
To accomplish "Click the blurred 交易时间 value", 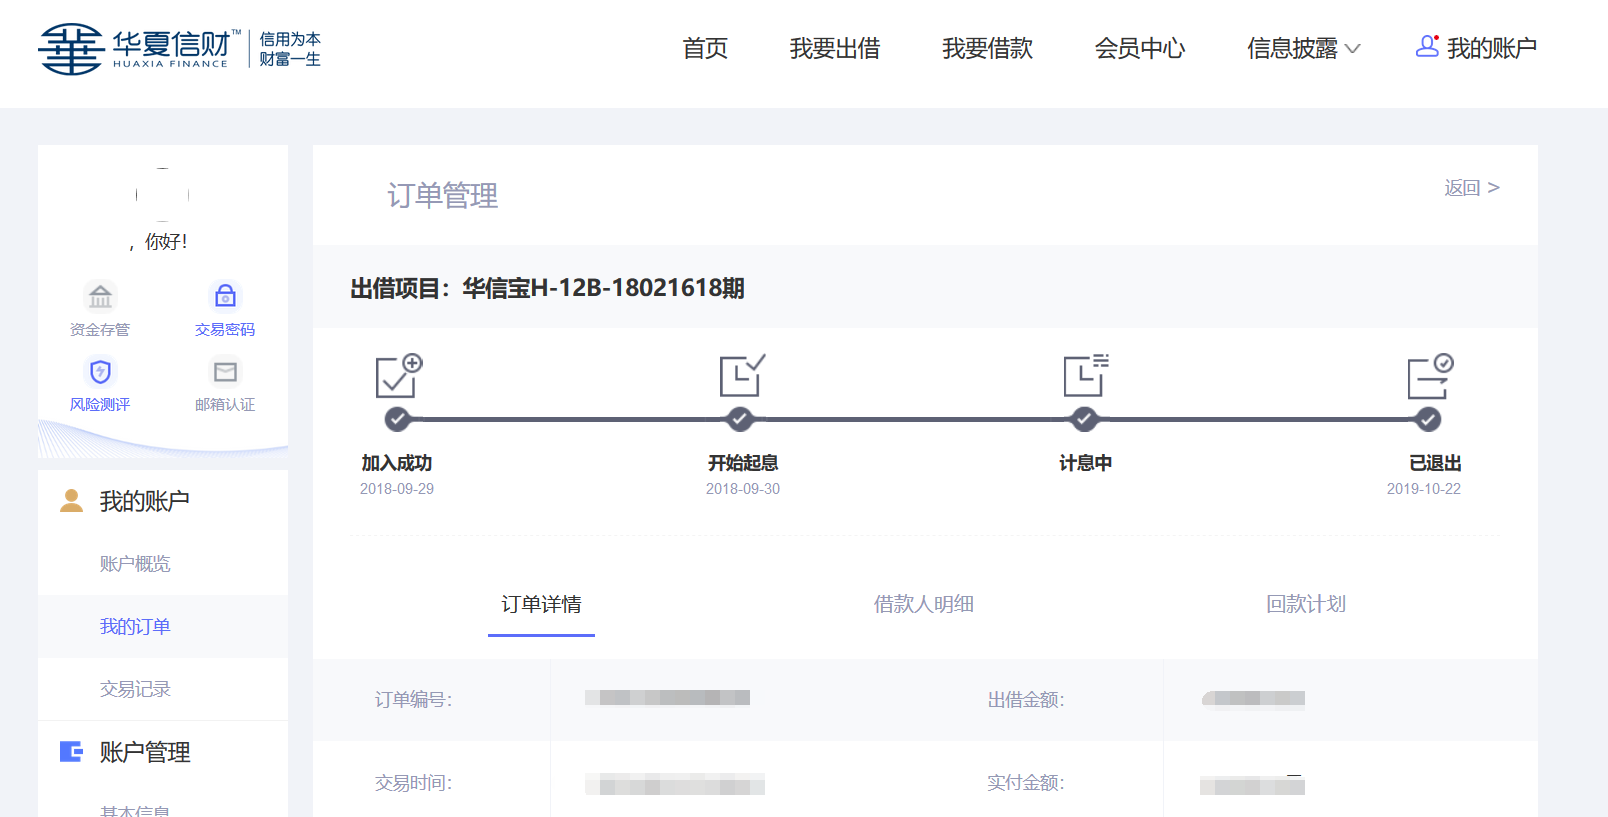I will coord(675,784).
